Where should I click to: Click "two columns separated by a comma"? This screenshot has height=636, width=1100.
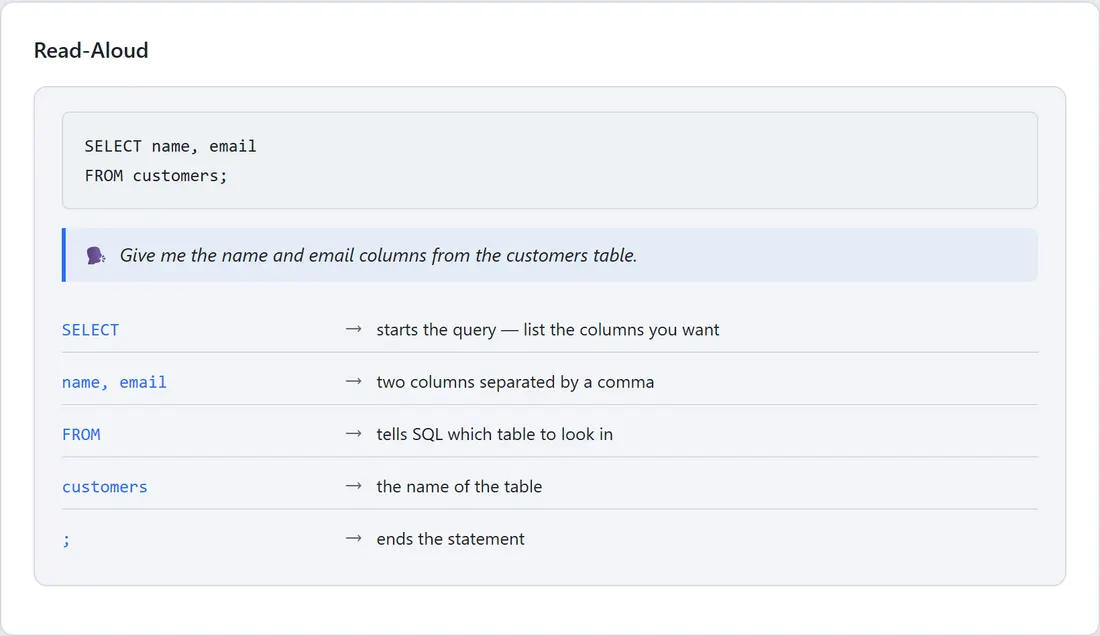515,382
